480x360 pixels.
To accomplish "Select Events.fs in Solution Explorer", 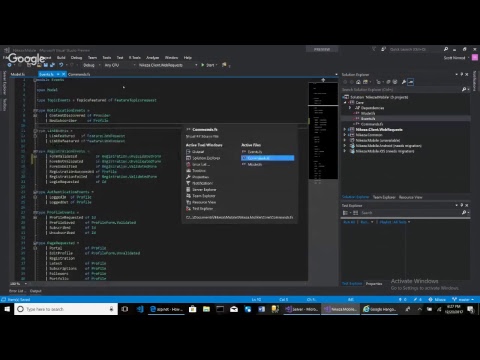I will [368, 119].
